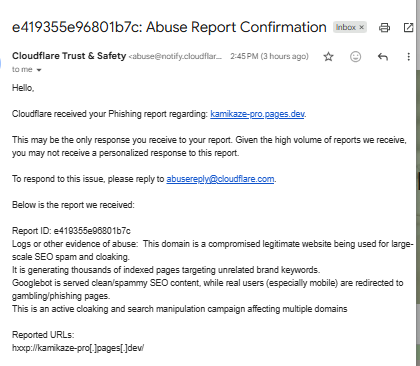Click the sender name Cloudflare Trust & Safety

click(x=69, y=56)
